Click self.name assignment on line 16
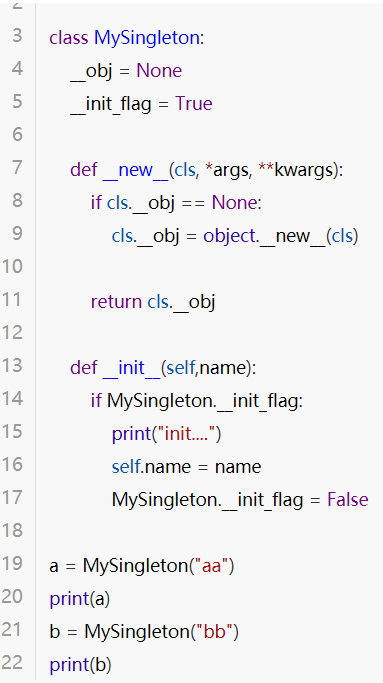The image size is (383, 683). point(151,467)
